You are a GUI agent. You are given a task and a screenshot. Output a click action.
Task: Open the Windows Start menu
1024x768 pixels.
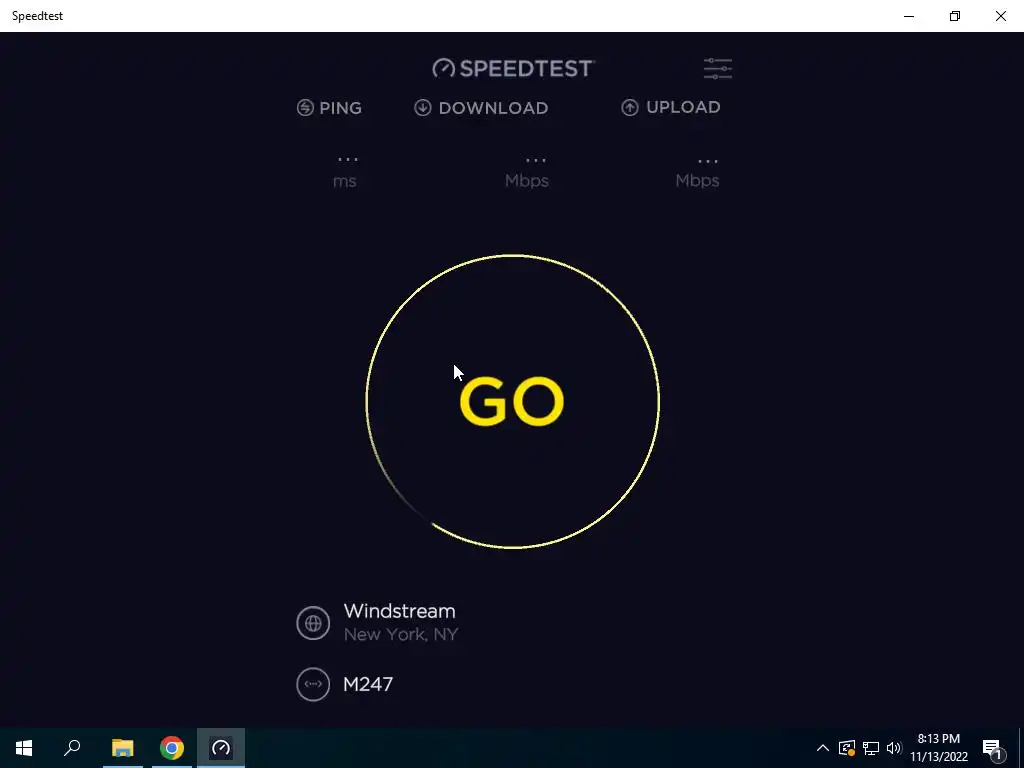click(24, 748)
